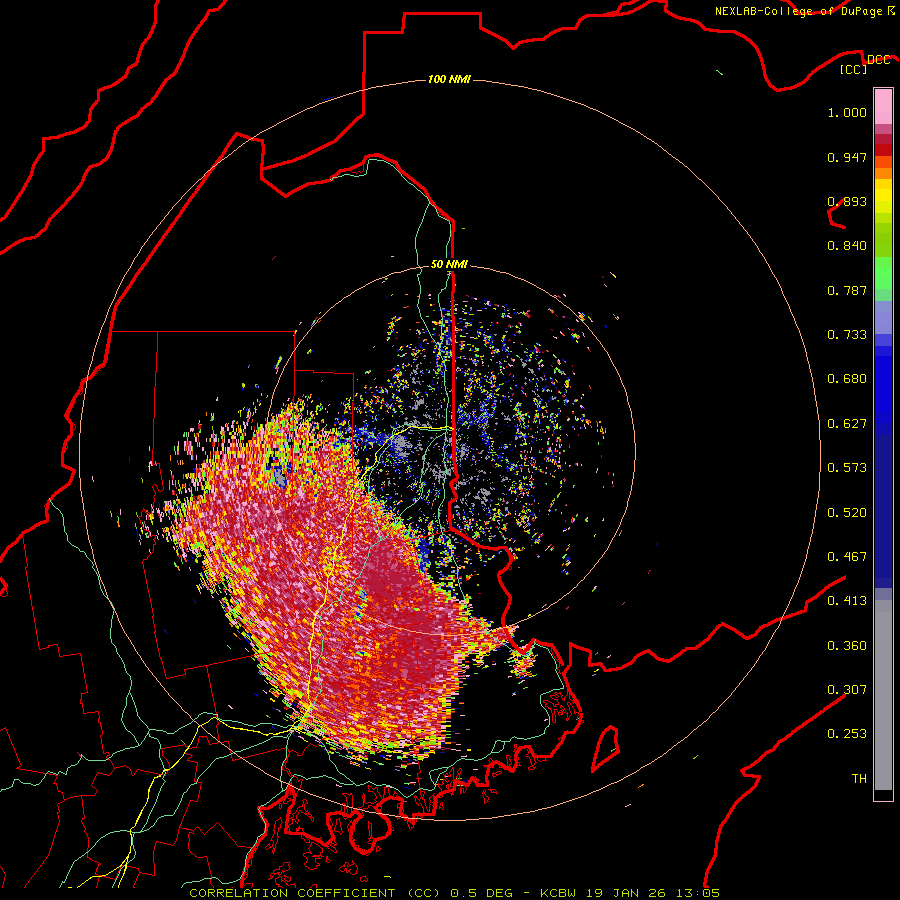
Task: Click the 0.307 scale label
Action: click(847, 690)
